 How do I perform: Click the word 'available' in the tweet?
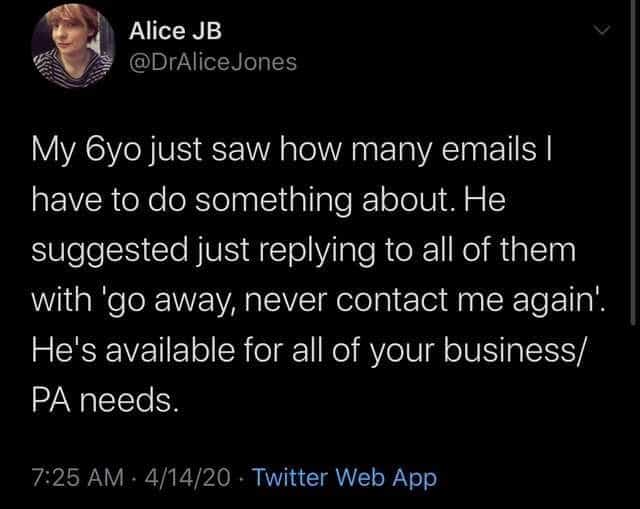[x=171, y=351]
